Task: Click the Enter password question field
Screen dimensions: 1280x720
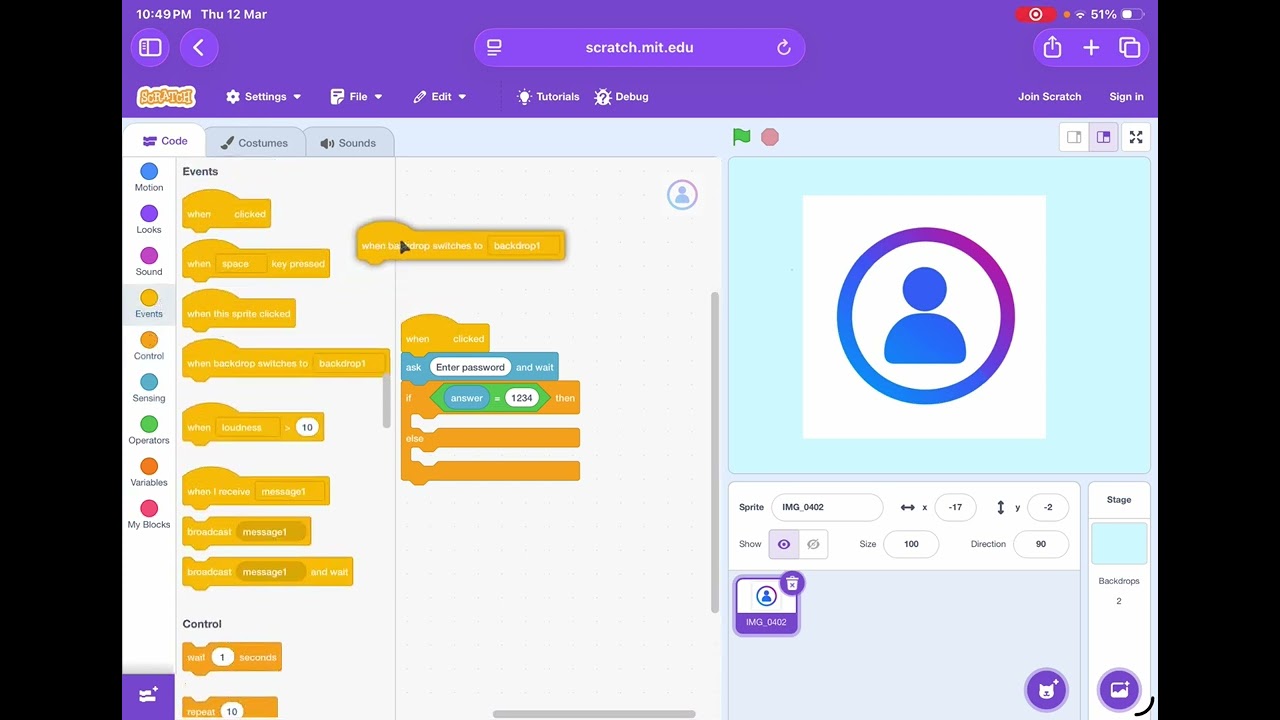Action: coord(470,367)
